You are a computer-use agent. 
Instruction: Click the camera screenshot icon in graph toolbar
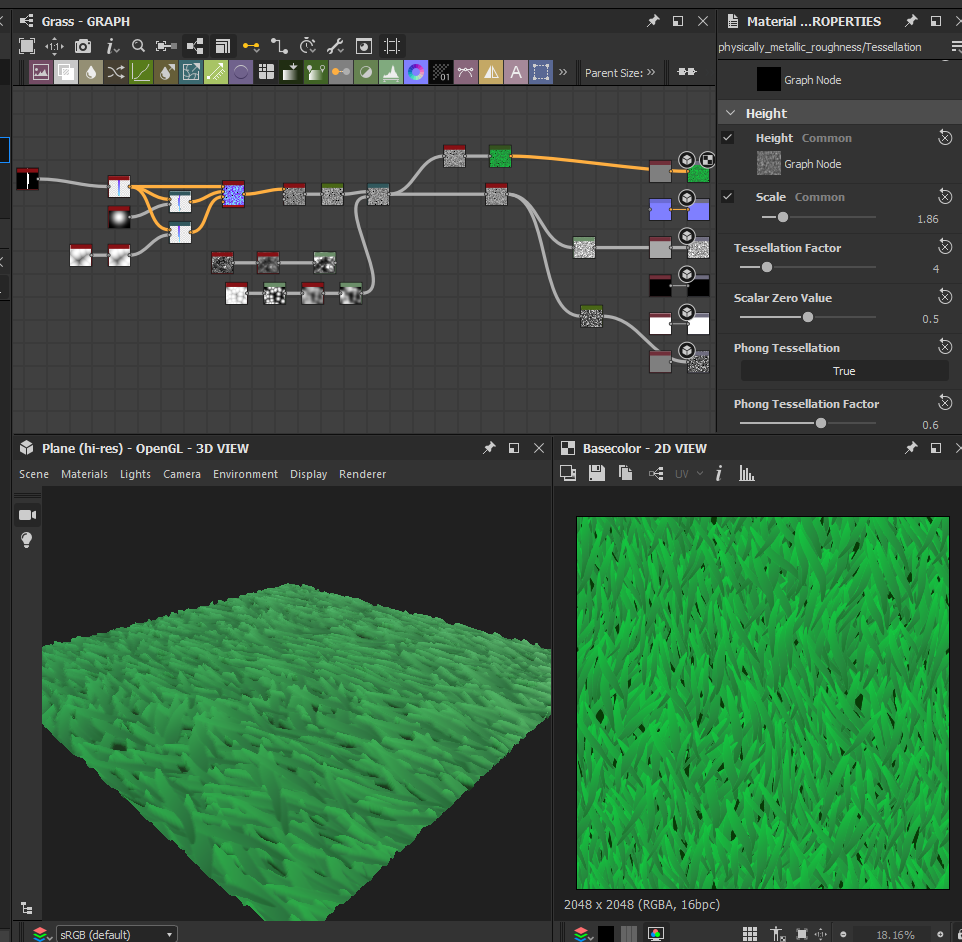point(83,46)
